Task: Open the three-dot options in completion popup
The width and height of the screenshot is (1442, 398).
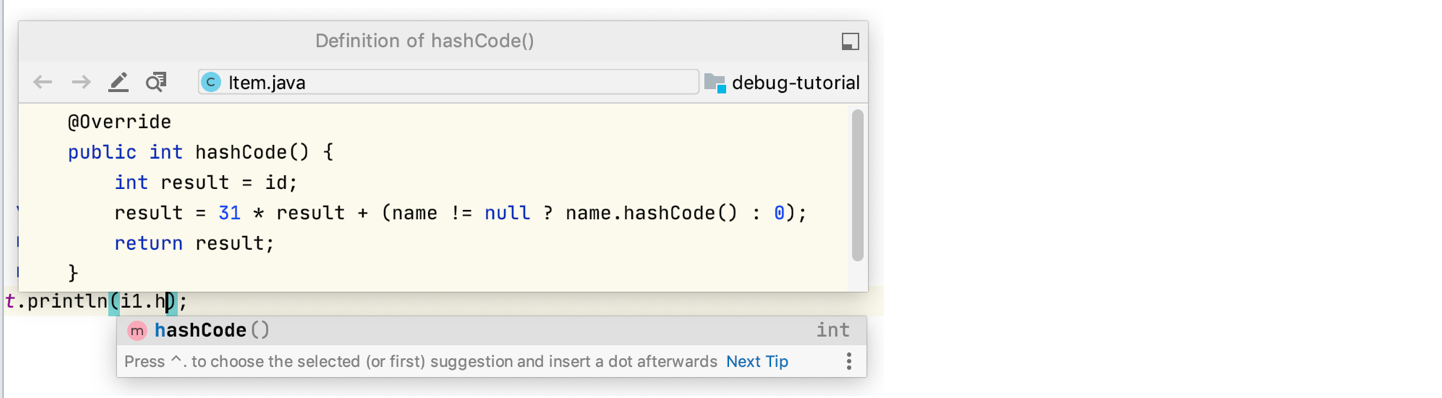Action: click(849, 361)
